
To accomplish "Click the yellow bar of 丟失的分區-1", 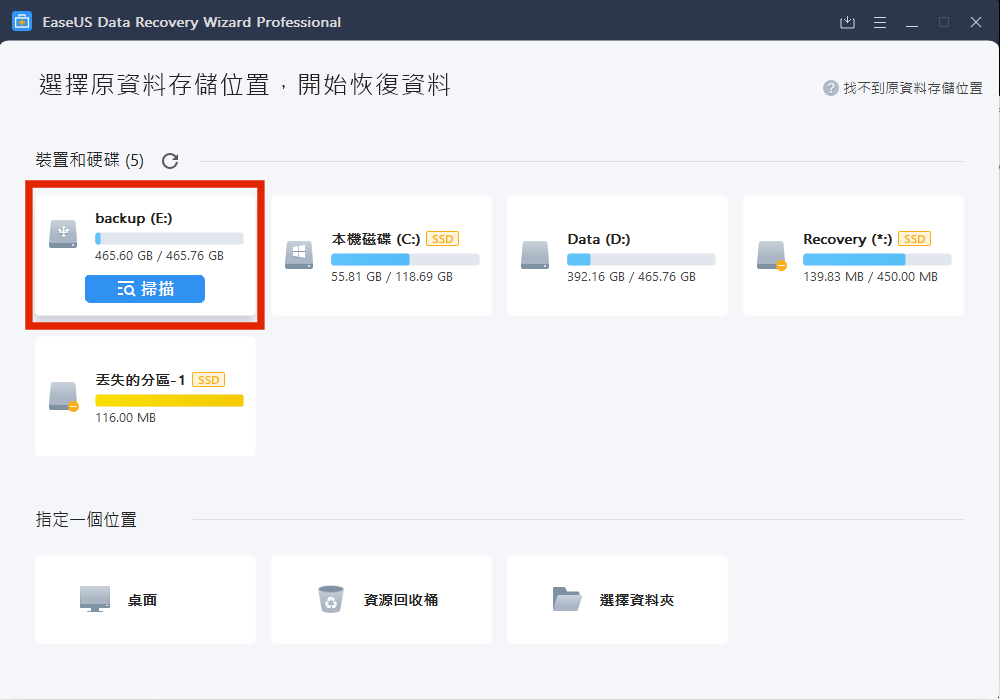I will pyautogui.click(x=169, y=400).
